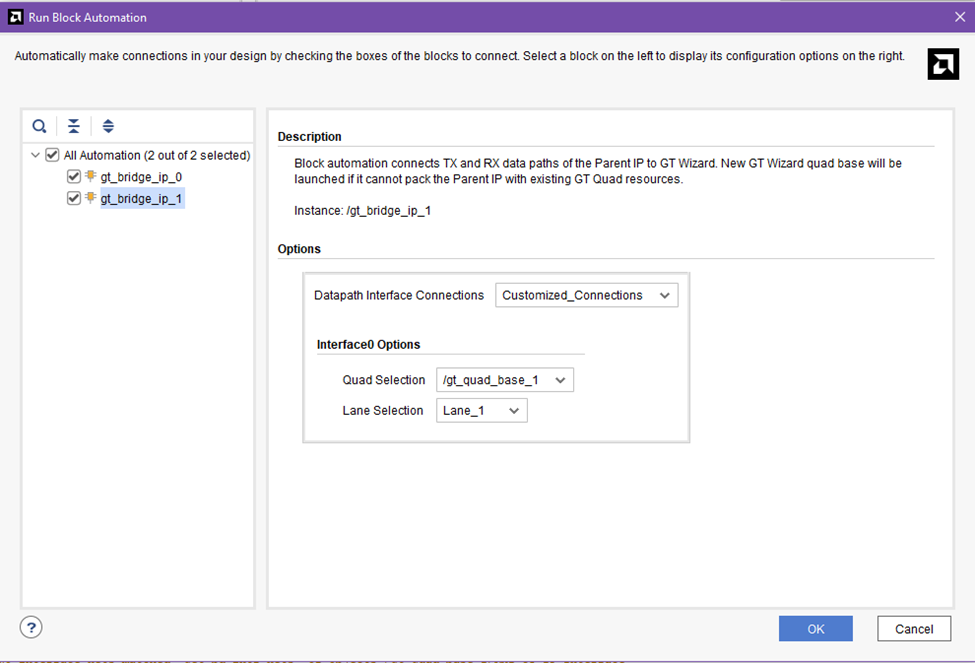Select gt_bridge_ip_1 in the tree
The height and width of the screenshot is (663, 975).
[x=141, y=199]
